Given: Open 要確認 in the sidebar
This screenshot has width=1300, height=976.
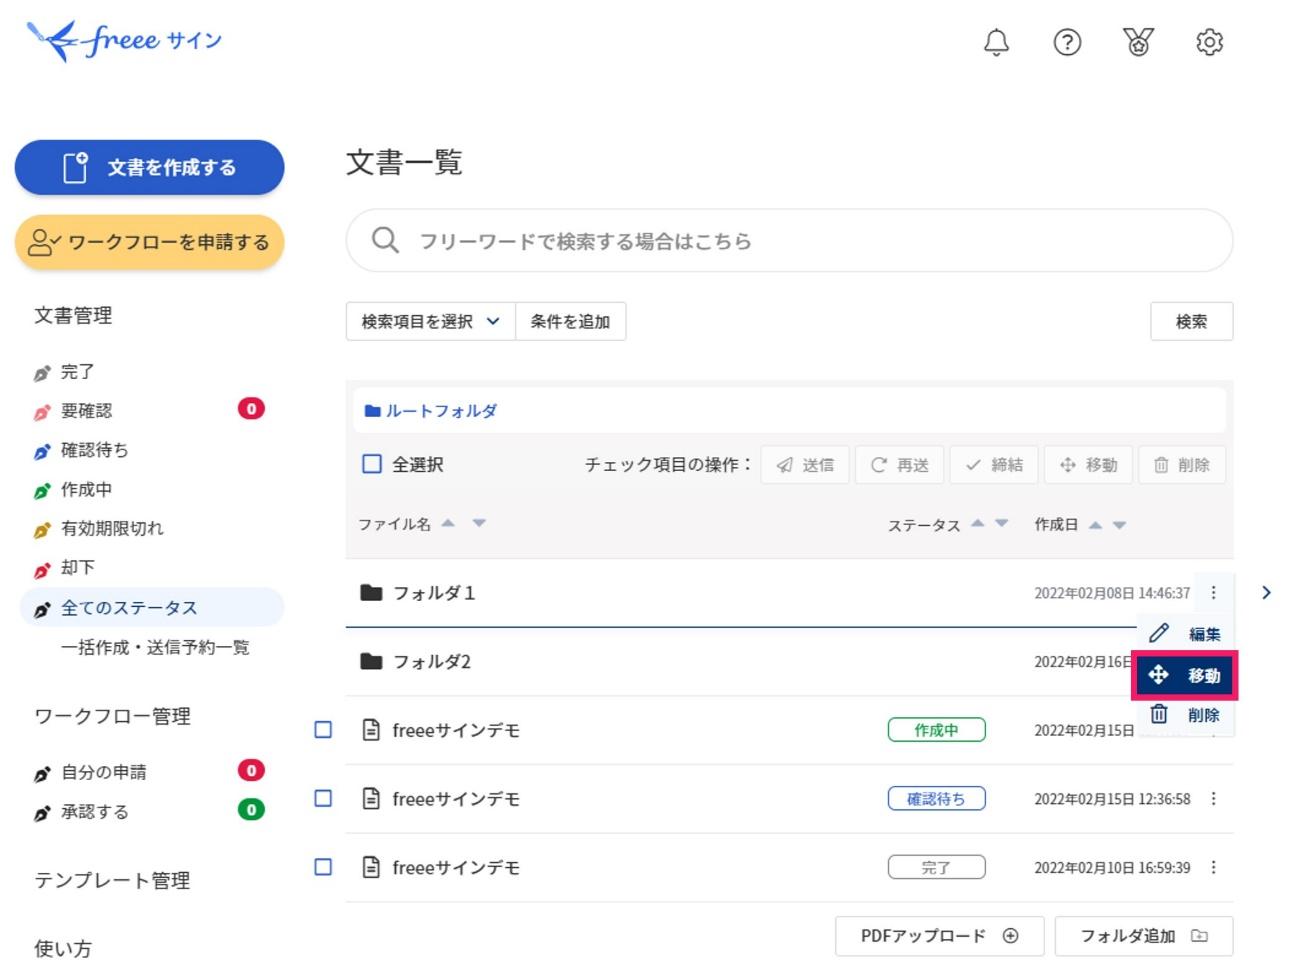Looking at the screenshot, I should click(x=86, y=411).
